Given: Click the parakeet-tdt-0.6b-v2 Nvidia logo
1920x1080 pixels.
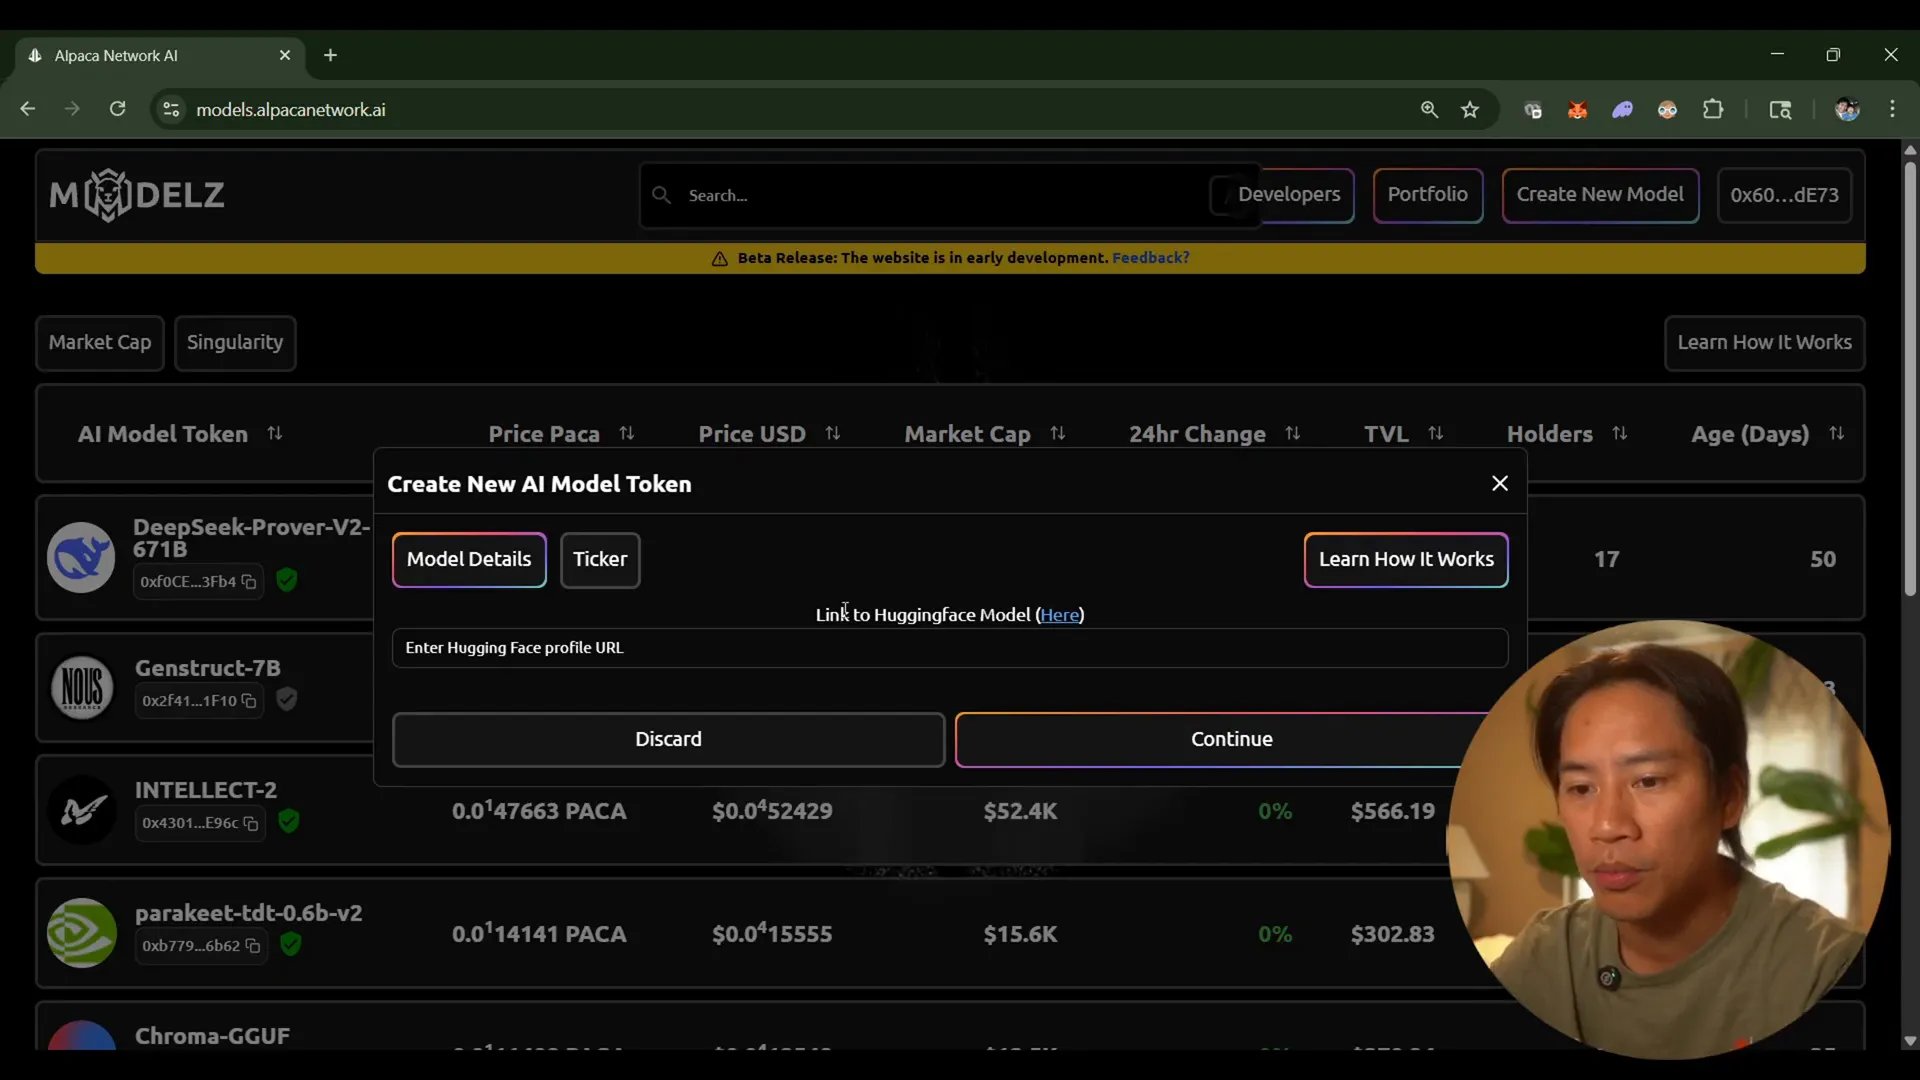Looking at the screenshot, I should coord(82,933).
